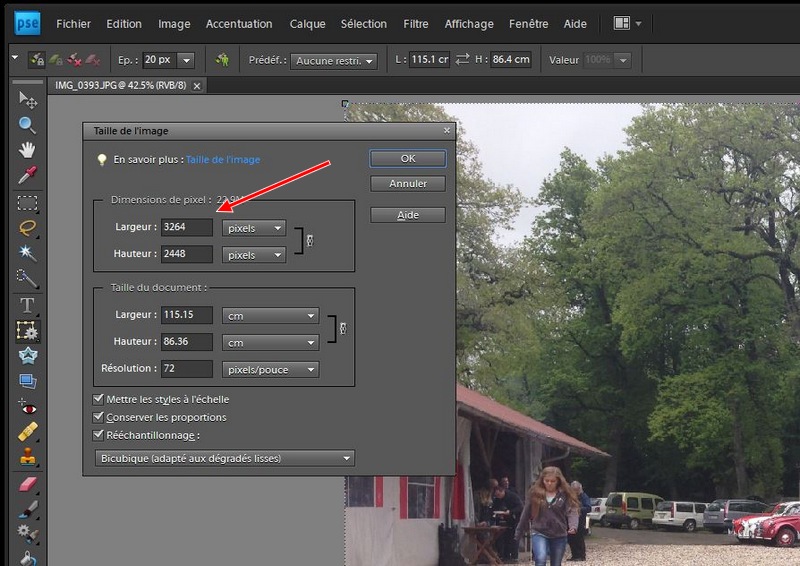Image resolution: width=800 pixels, height=566 pixels.
Task: Click the pixel Hauteur field 2448
Action: (x=187, y=254)
